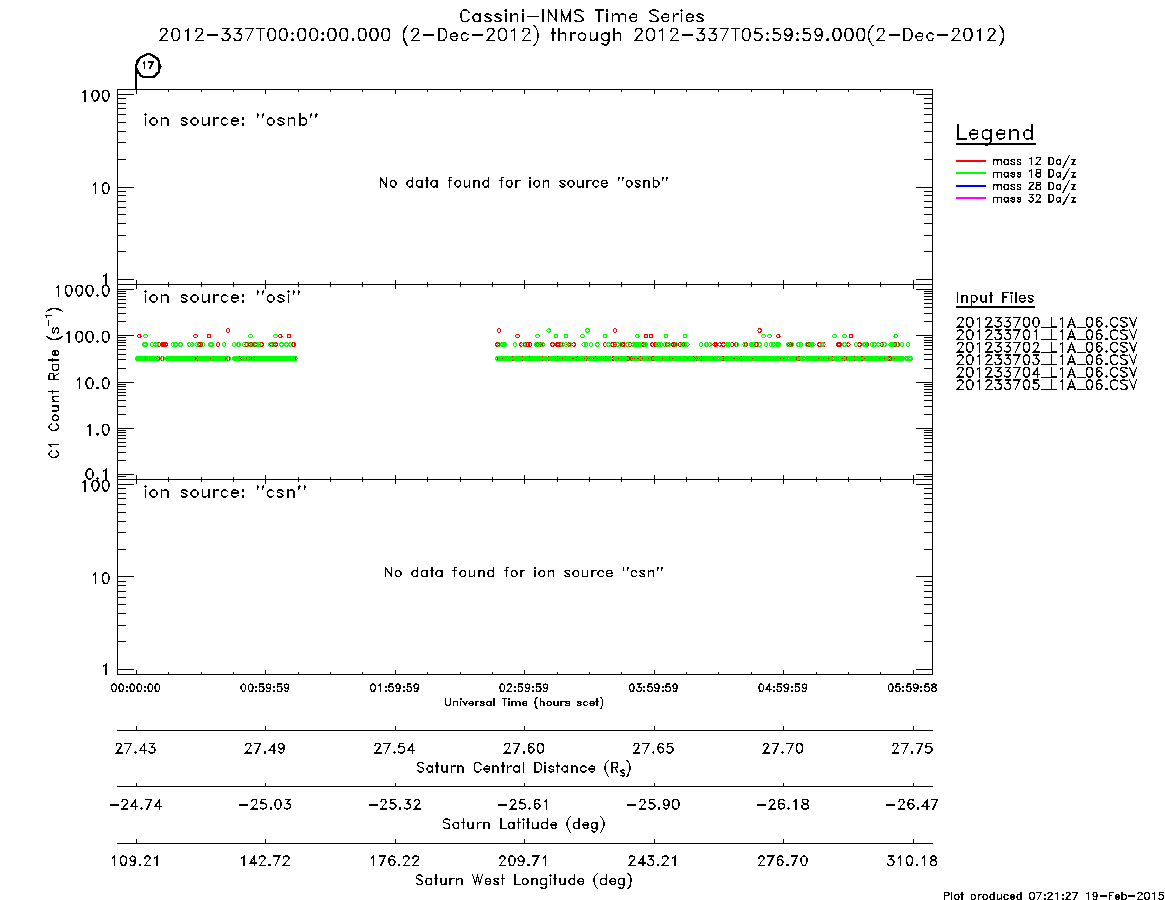1165x900 pixels.
Task: Click the Input Files heading
Action: pyautogui.click(x=995, y=298)
